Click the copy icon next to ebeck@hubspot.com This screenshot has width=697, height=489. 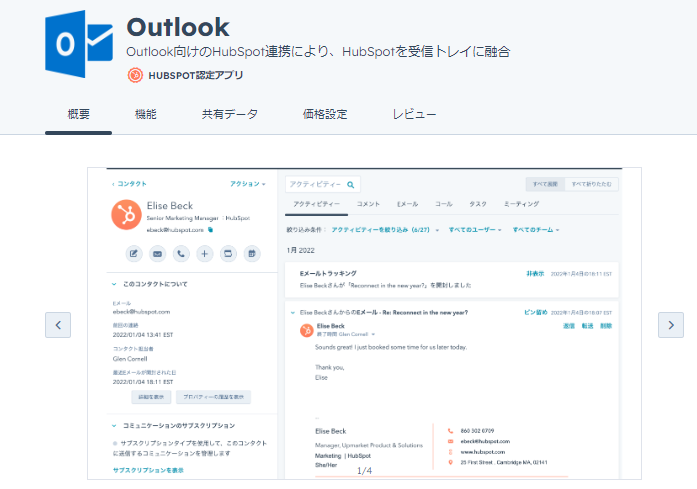(x=211, y=230)
